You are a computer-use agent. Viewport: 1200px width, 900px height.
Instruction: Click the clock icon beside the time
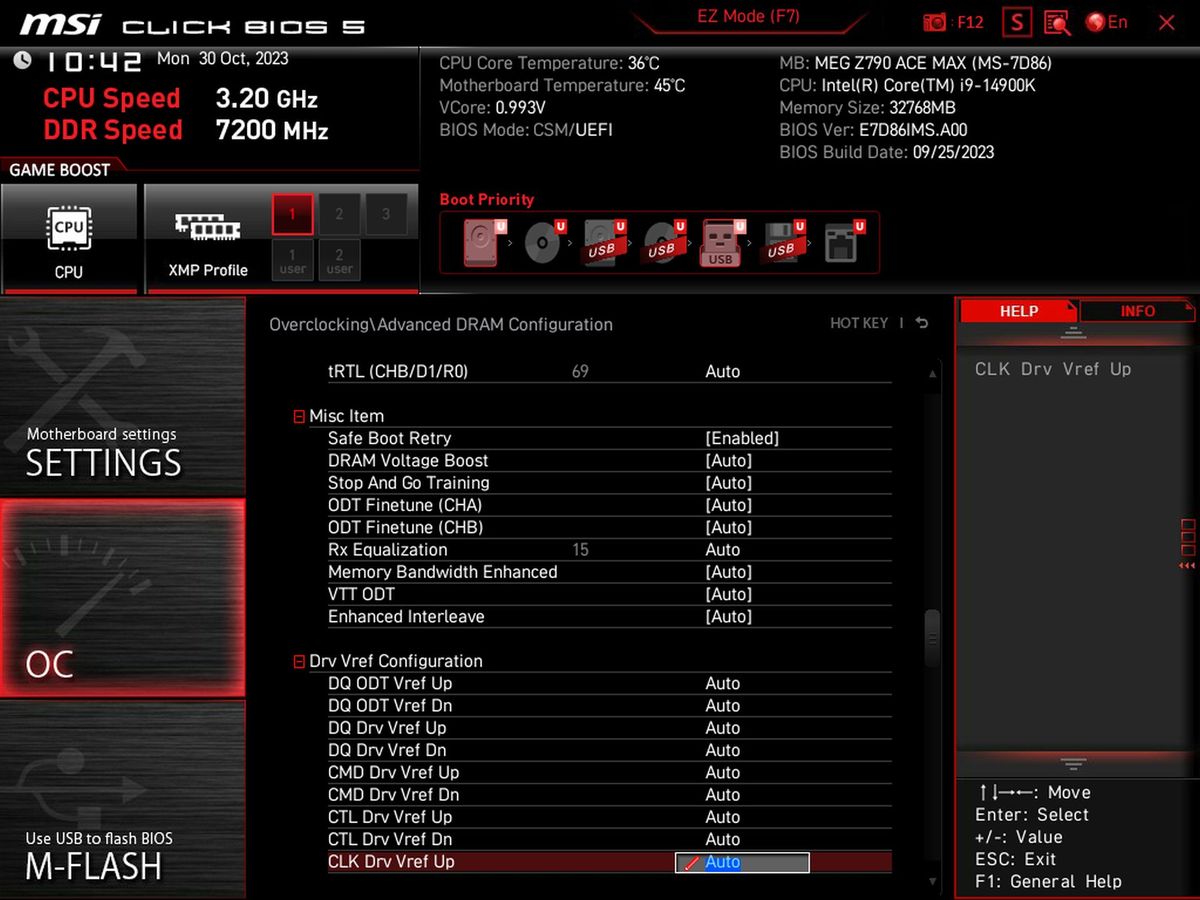22,60
